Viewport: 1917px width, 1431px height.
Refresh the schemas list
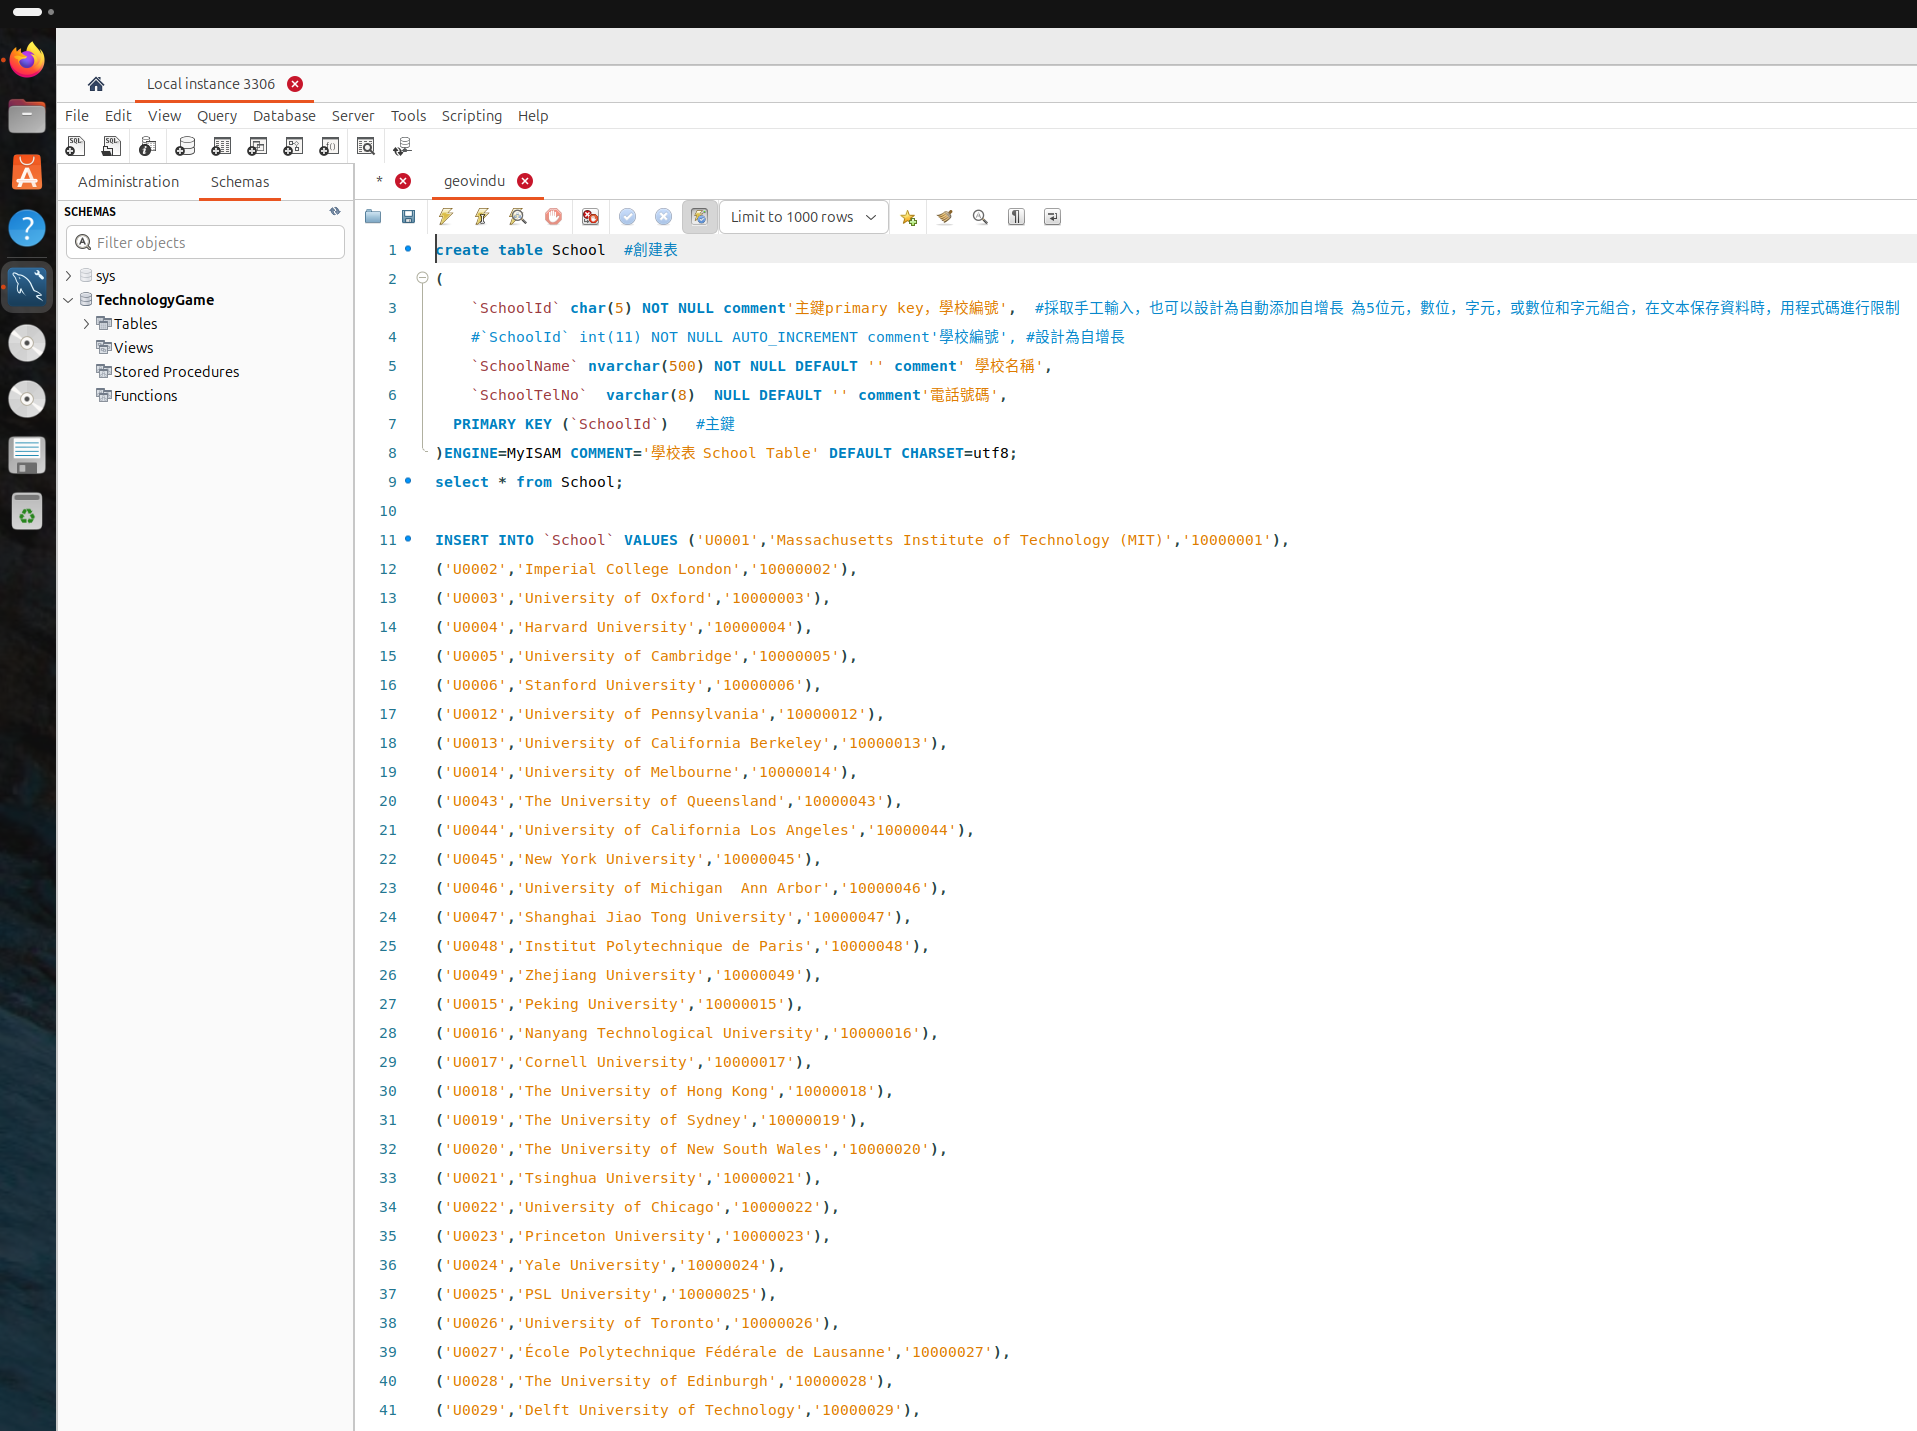pos(335,211)
